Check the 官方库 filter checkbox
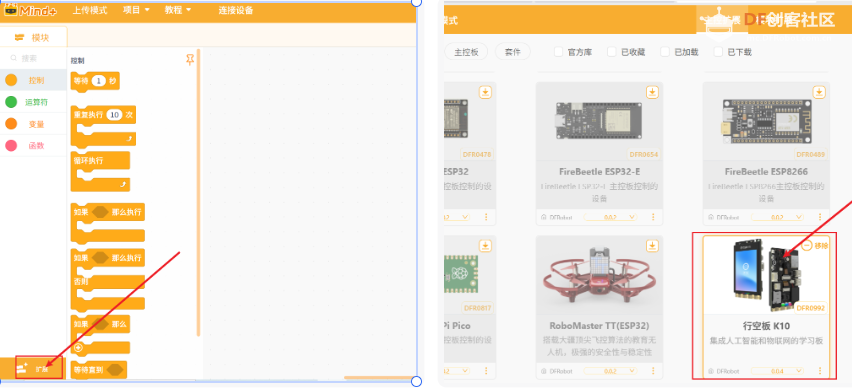Screen dimensions: 852x388 (x=558, y=52)
